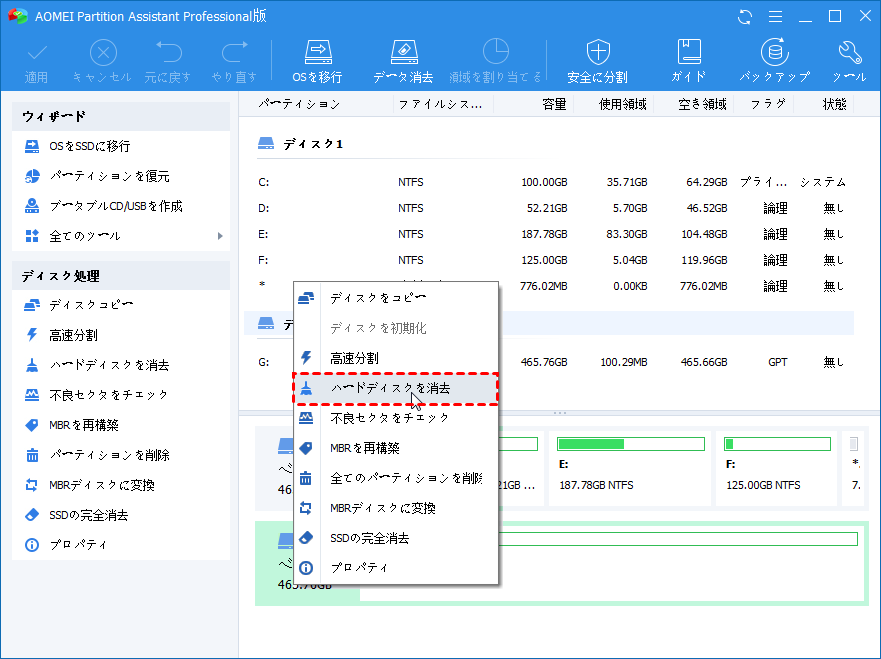Select the F: partition row

[549, 260]
